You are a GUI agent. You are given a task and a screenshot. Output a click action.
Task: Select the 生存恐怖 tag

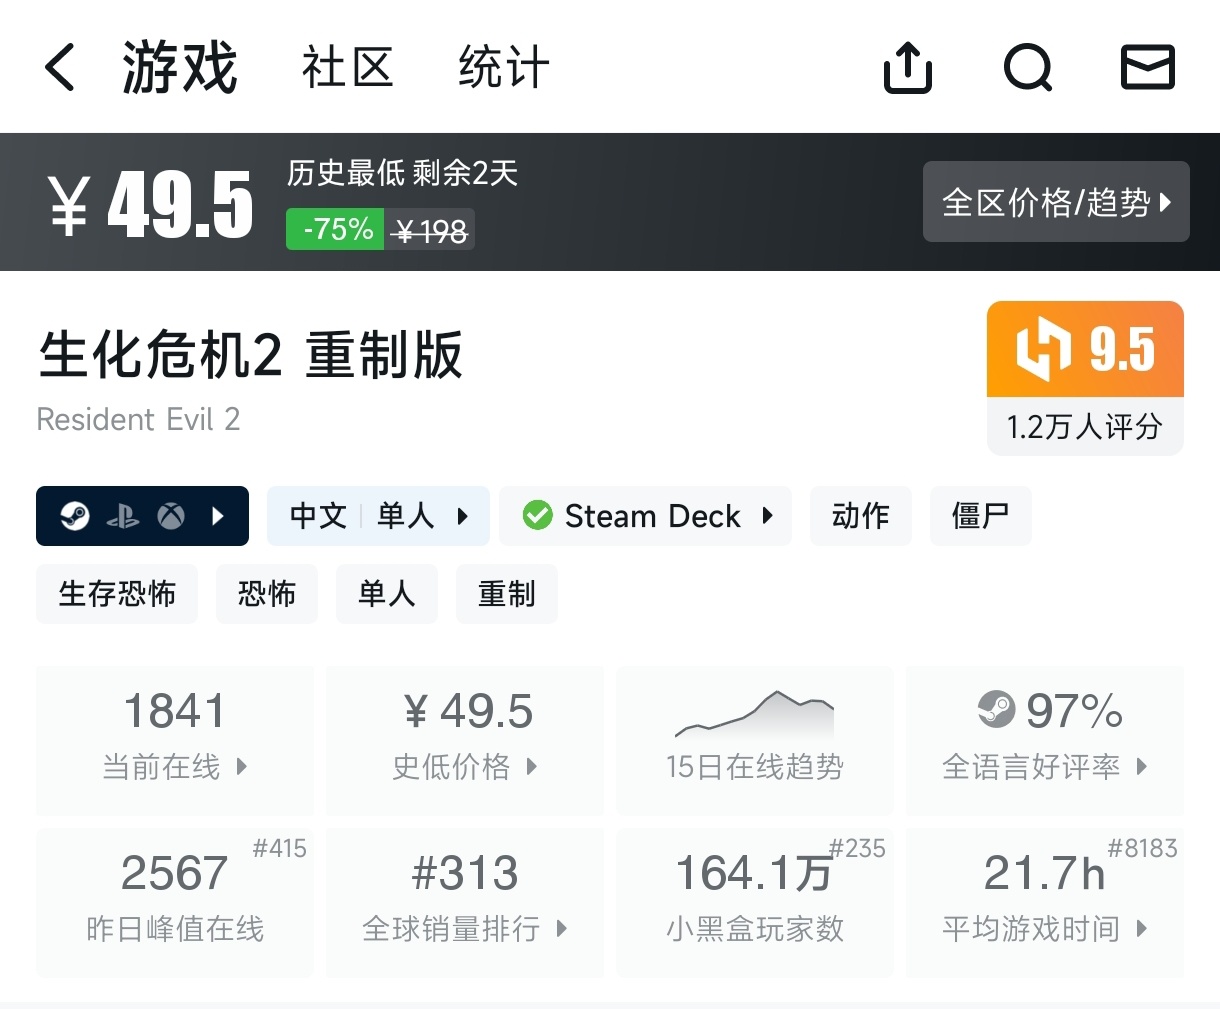pyautogui.click(x=117, y=594)
